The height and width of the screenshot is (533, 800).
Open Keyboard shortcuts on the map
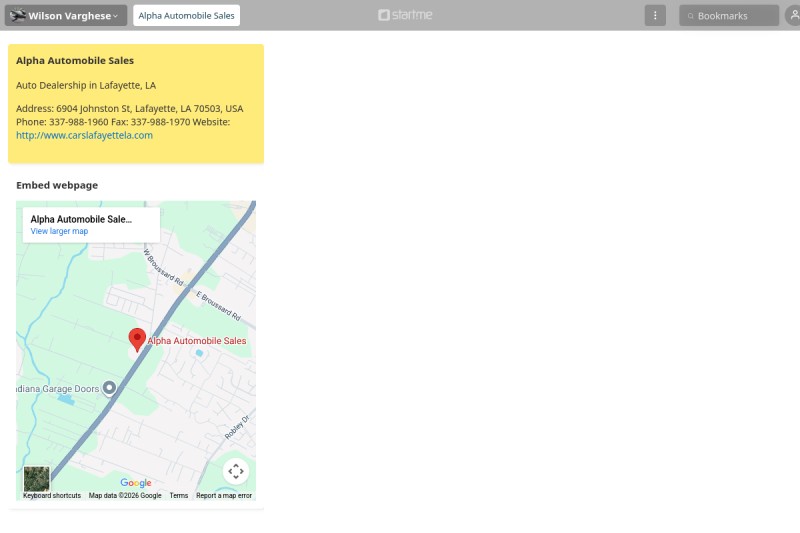(52, 495)
